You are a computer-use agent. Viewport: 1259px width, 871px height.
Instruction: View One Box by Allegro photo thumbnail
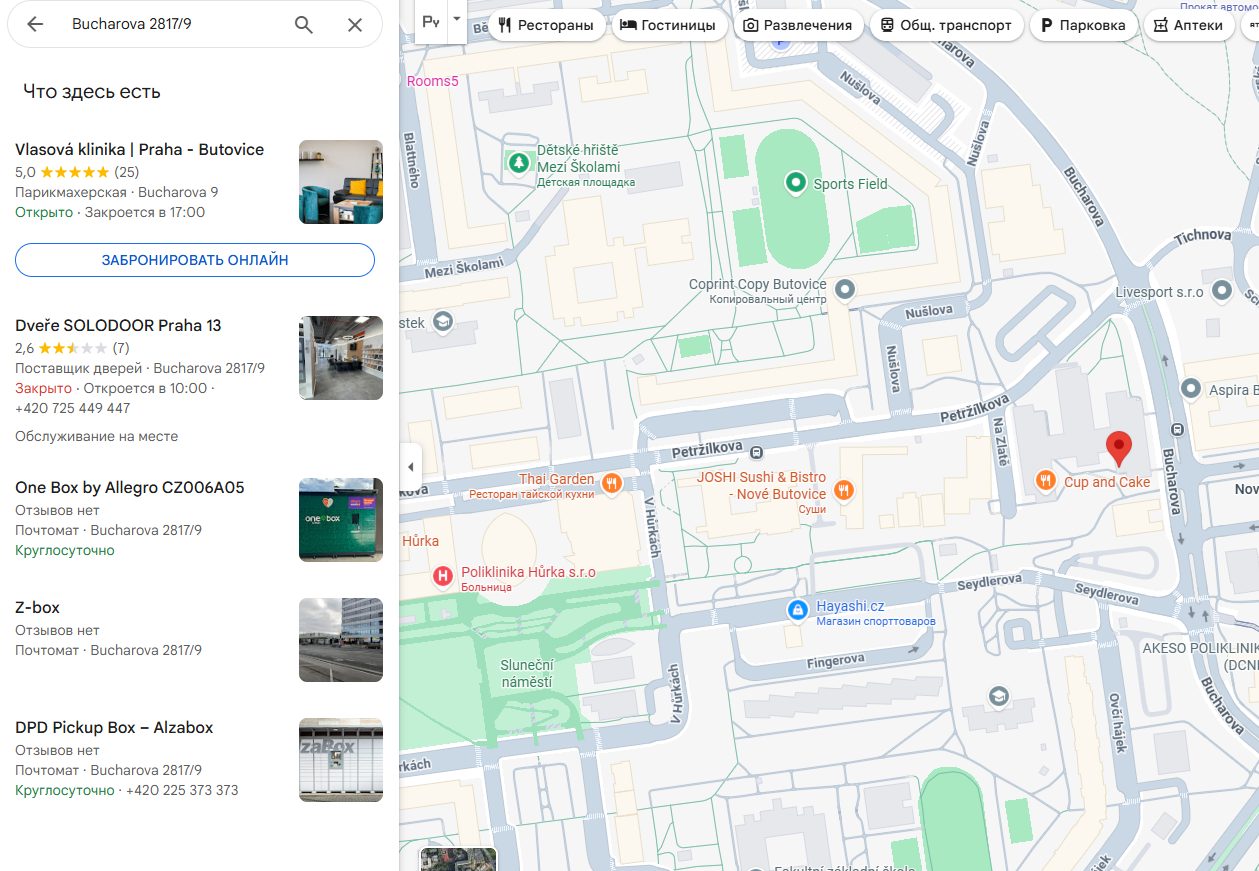[x=341, y=520]
